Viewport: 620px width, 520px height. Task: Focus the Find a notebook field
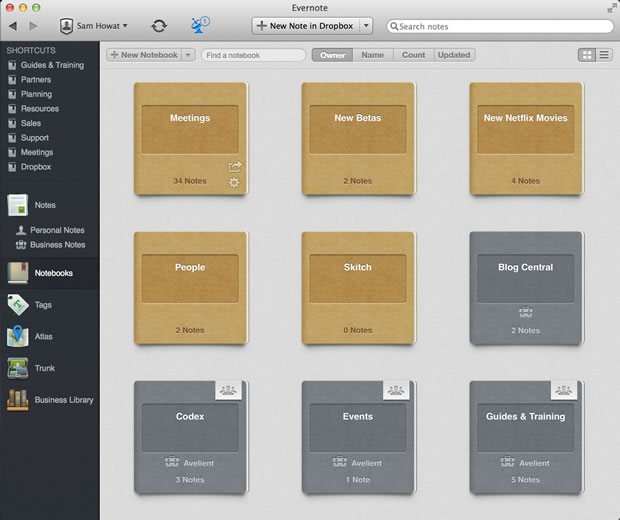pyautogui.click(x=253, y=55)
